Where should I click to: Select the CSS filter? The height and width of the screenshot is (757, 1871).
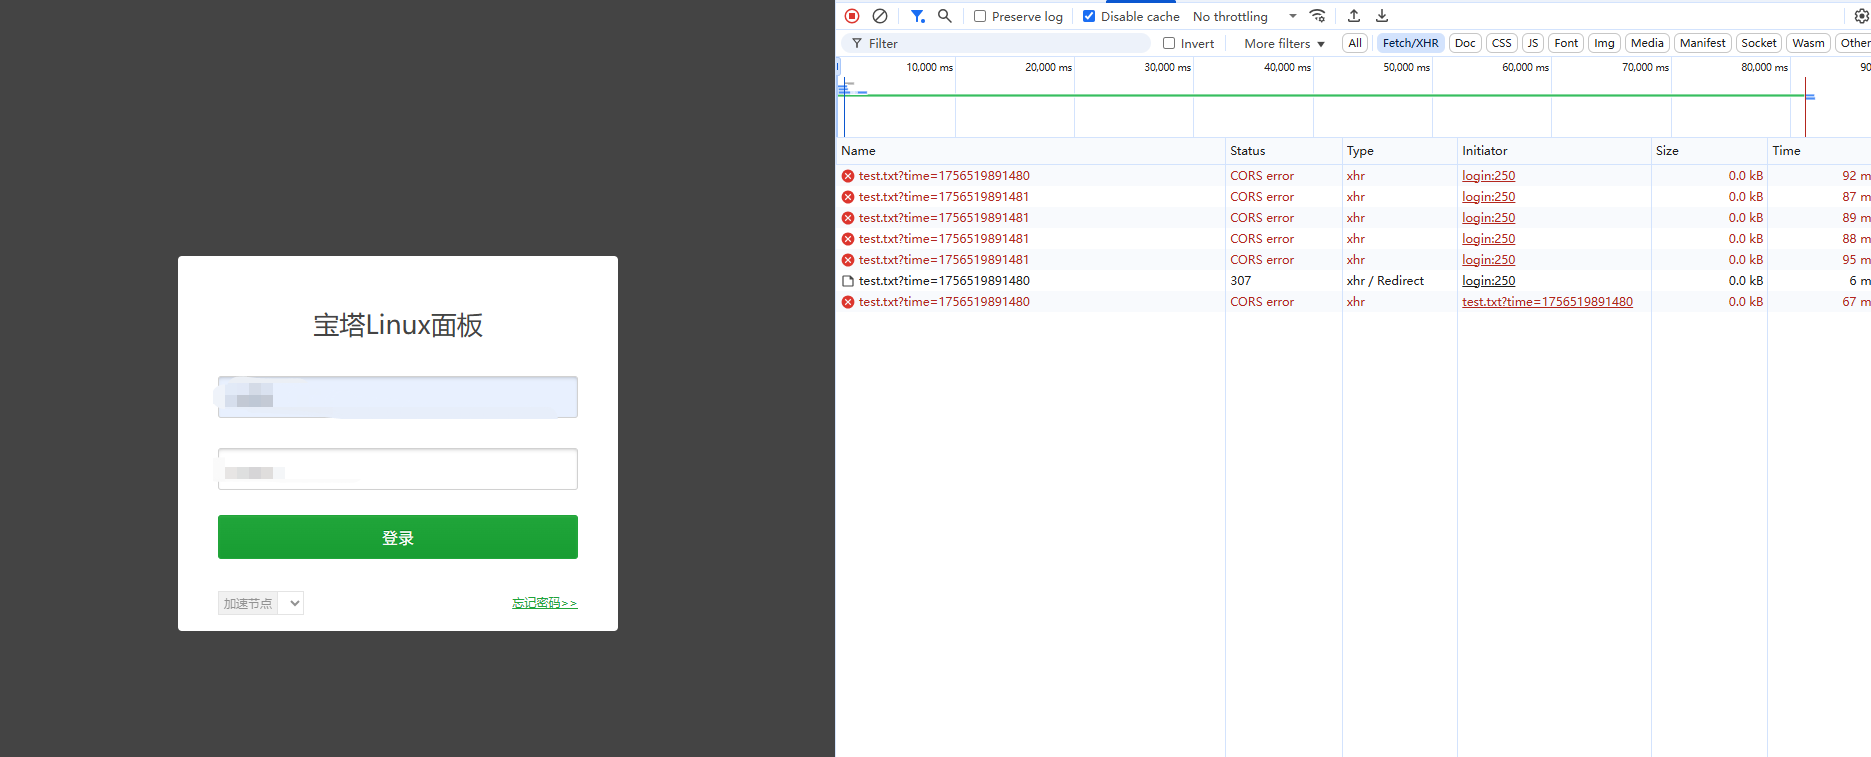1501,43
